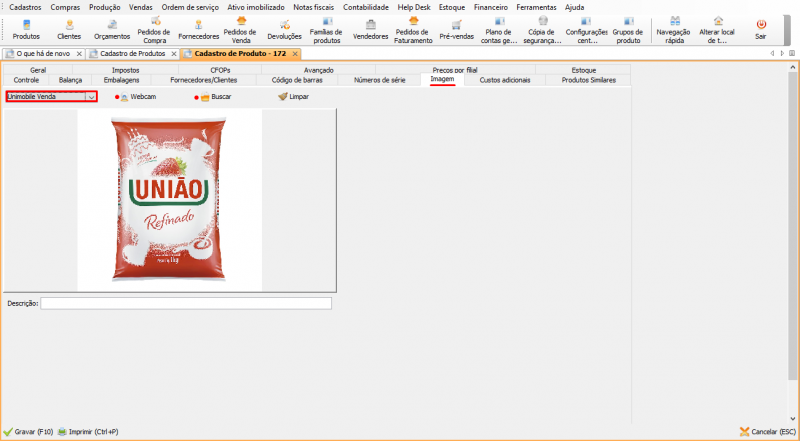The image size is (800, 441).
Task: Open Pedidos de Venda toolbar icon
Action: pos(241,30)
